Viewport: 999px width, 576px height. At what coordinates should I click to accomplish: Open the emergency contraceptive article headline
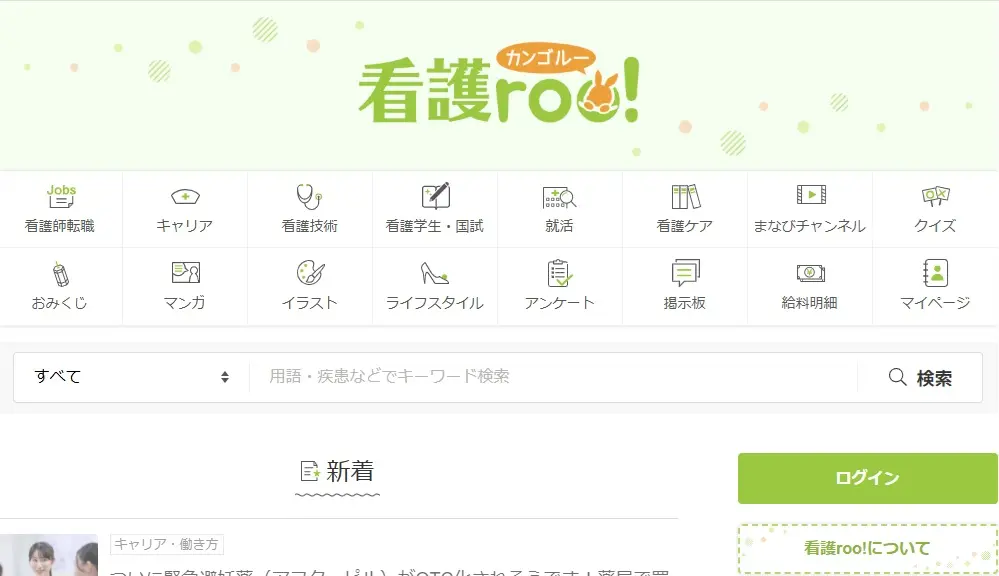(389, 572)
